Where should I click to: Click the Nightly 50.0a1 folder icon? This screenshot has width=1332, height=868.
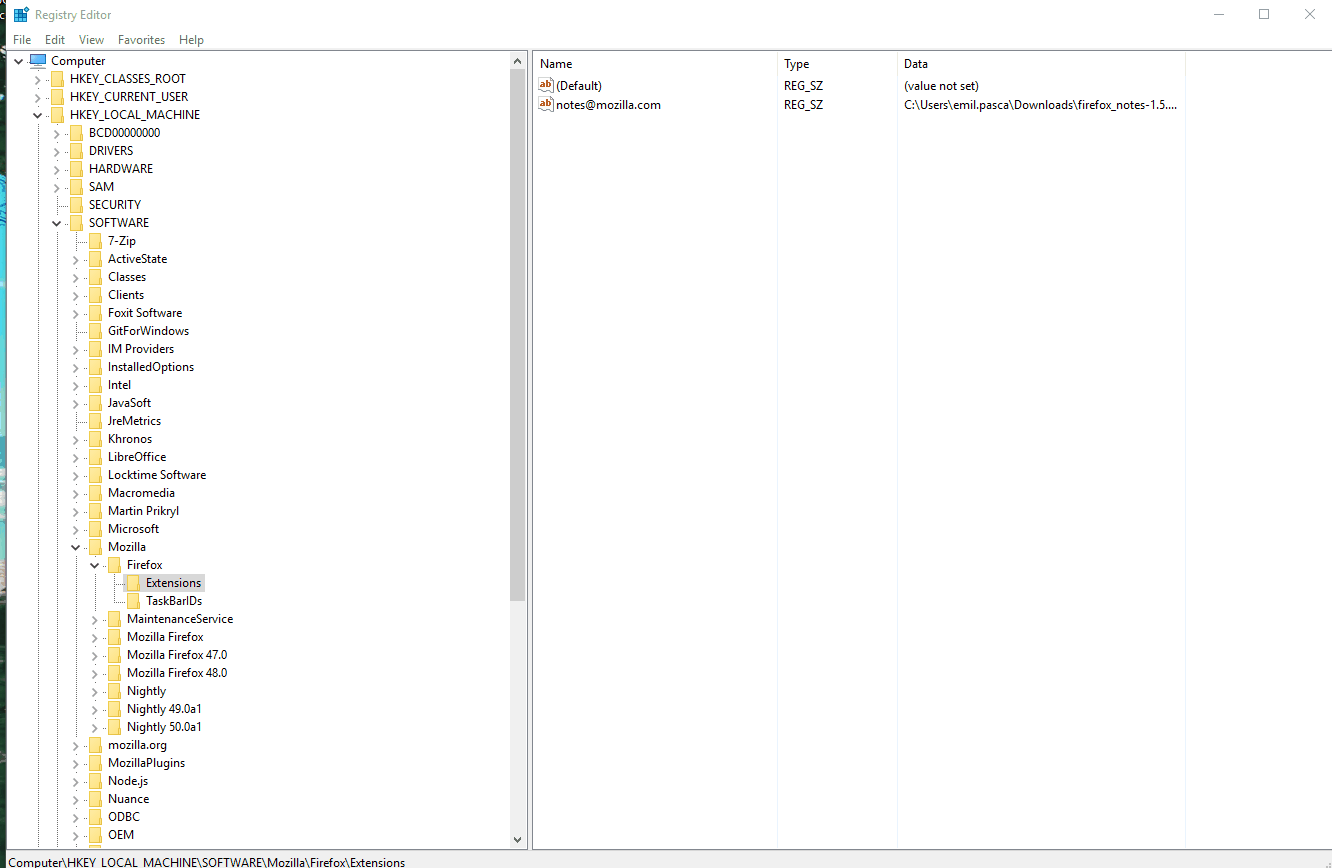coord(114,727)
